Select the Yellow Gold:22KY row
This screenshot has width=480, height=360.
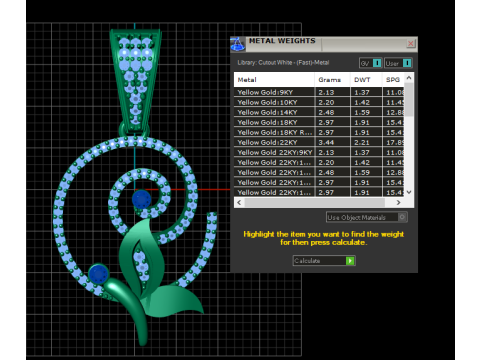coord(319,142)
